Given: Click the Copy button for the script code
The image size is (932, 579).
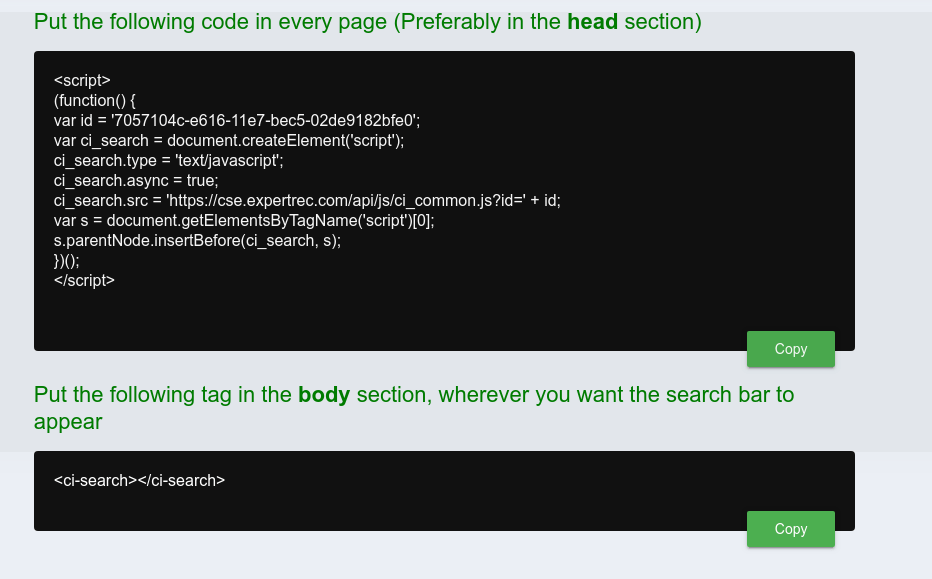Looking at the screenshot, I should (x=790, y=349).
